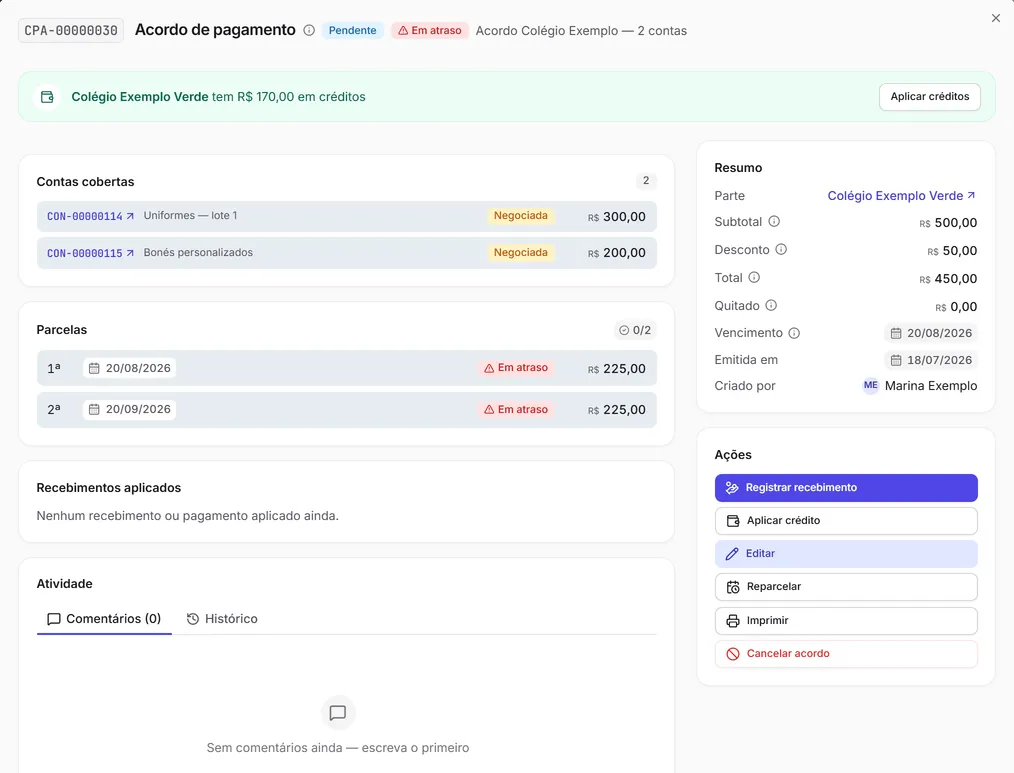Click Contas cobertas count badge 2

(646, 181)
